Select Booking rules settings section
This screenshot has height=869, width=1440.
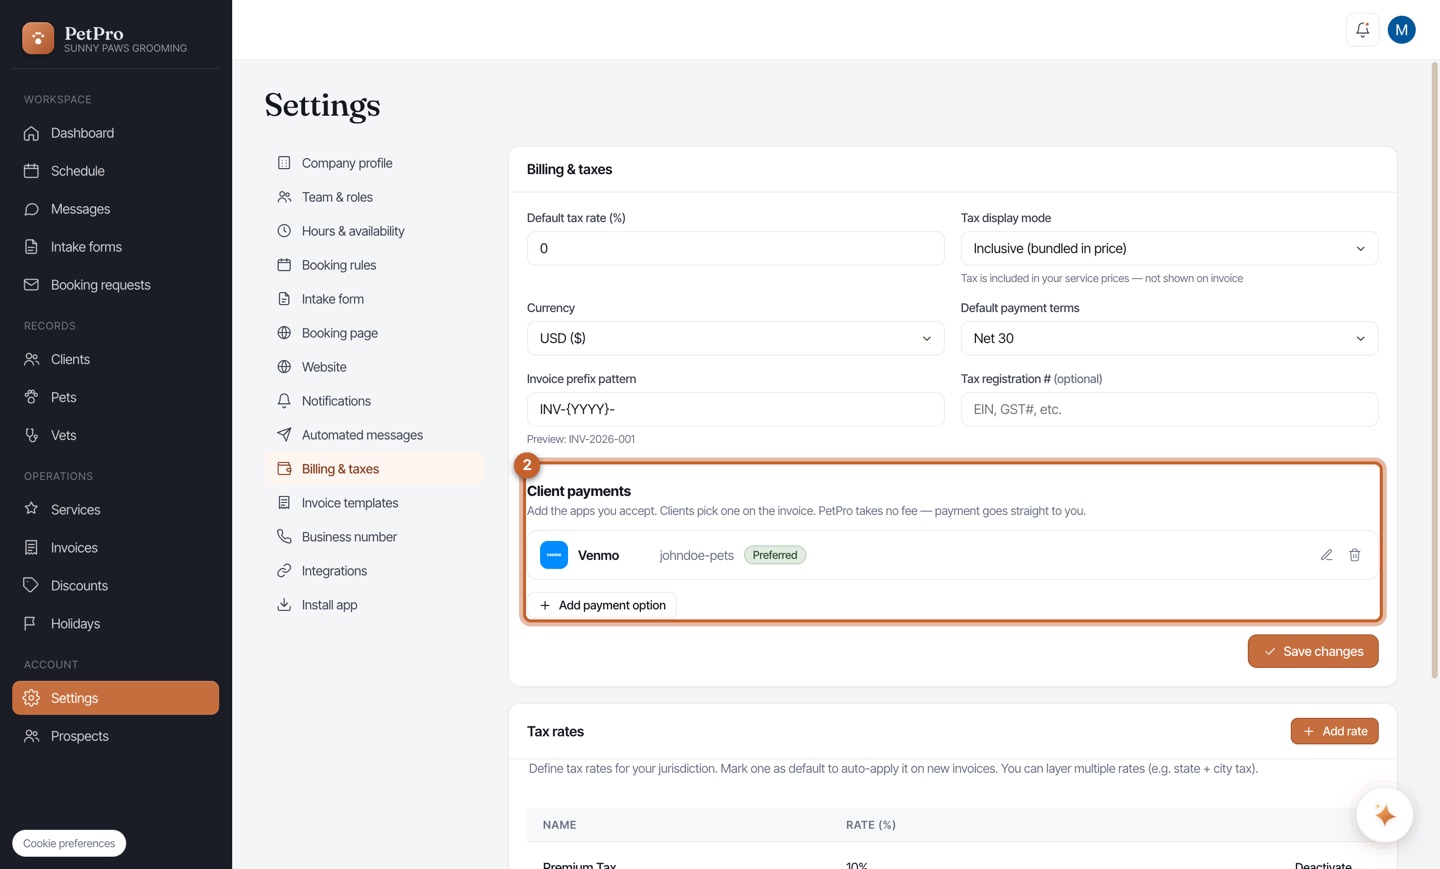(x=374, y=265)
